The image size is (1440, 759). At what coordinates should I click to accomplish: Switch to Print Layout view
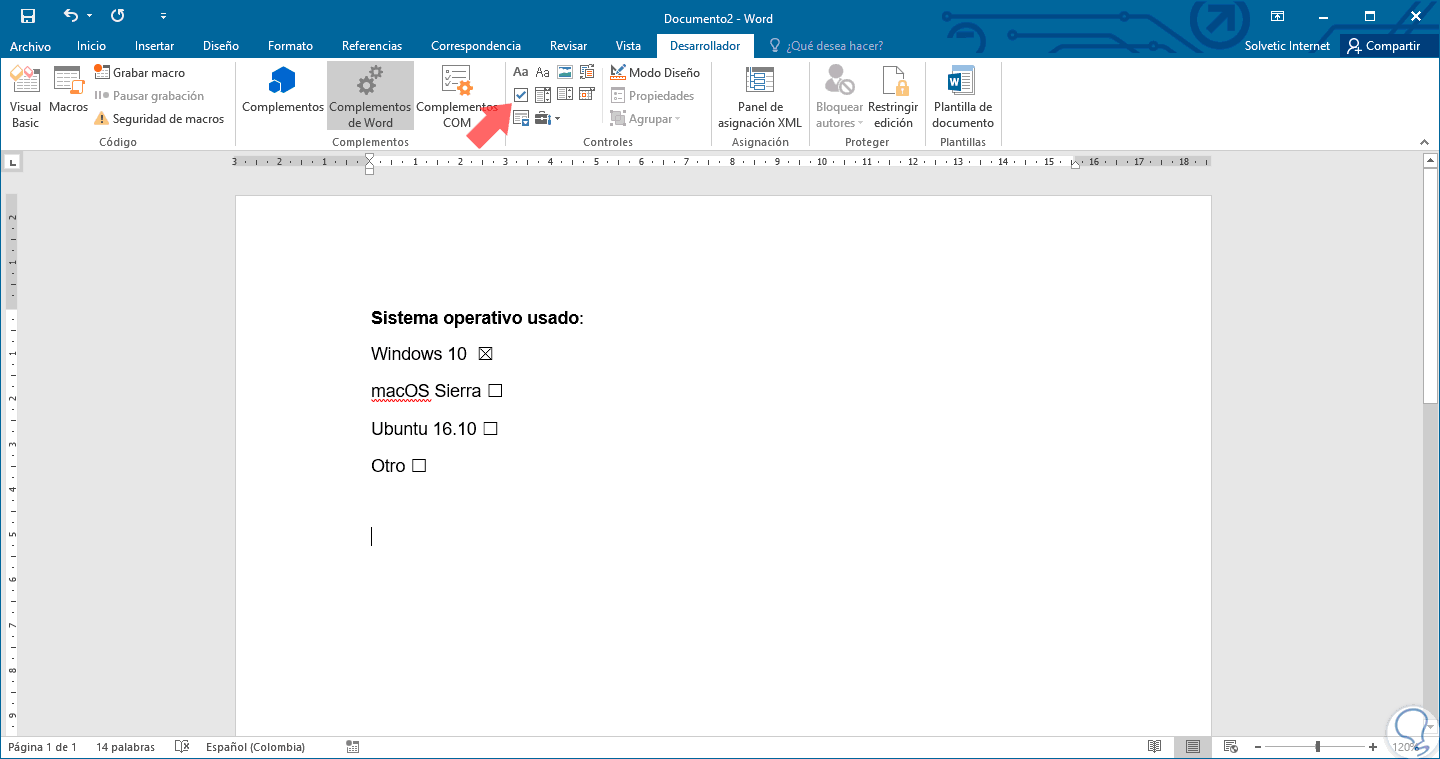1193,747
